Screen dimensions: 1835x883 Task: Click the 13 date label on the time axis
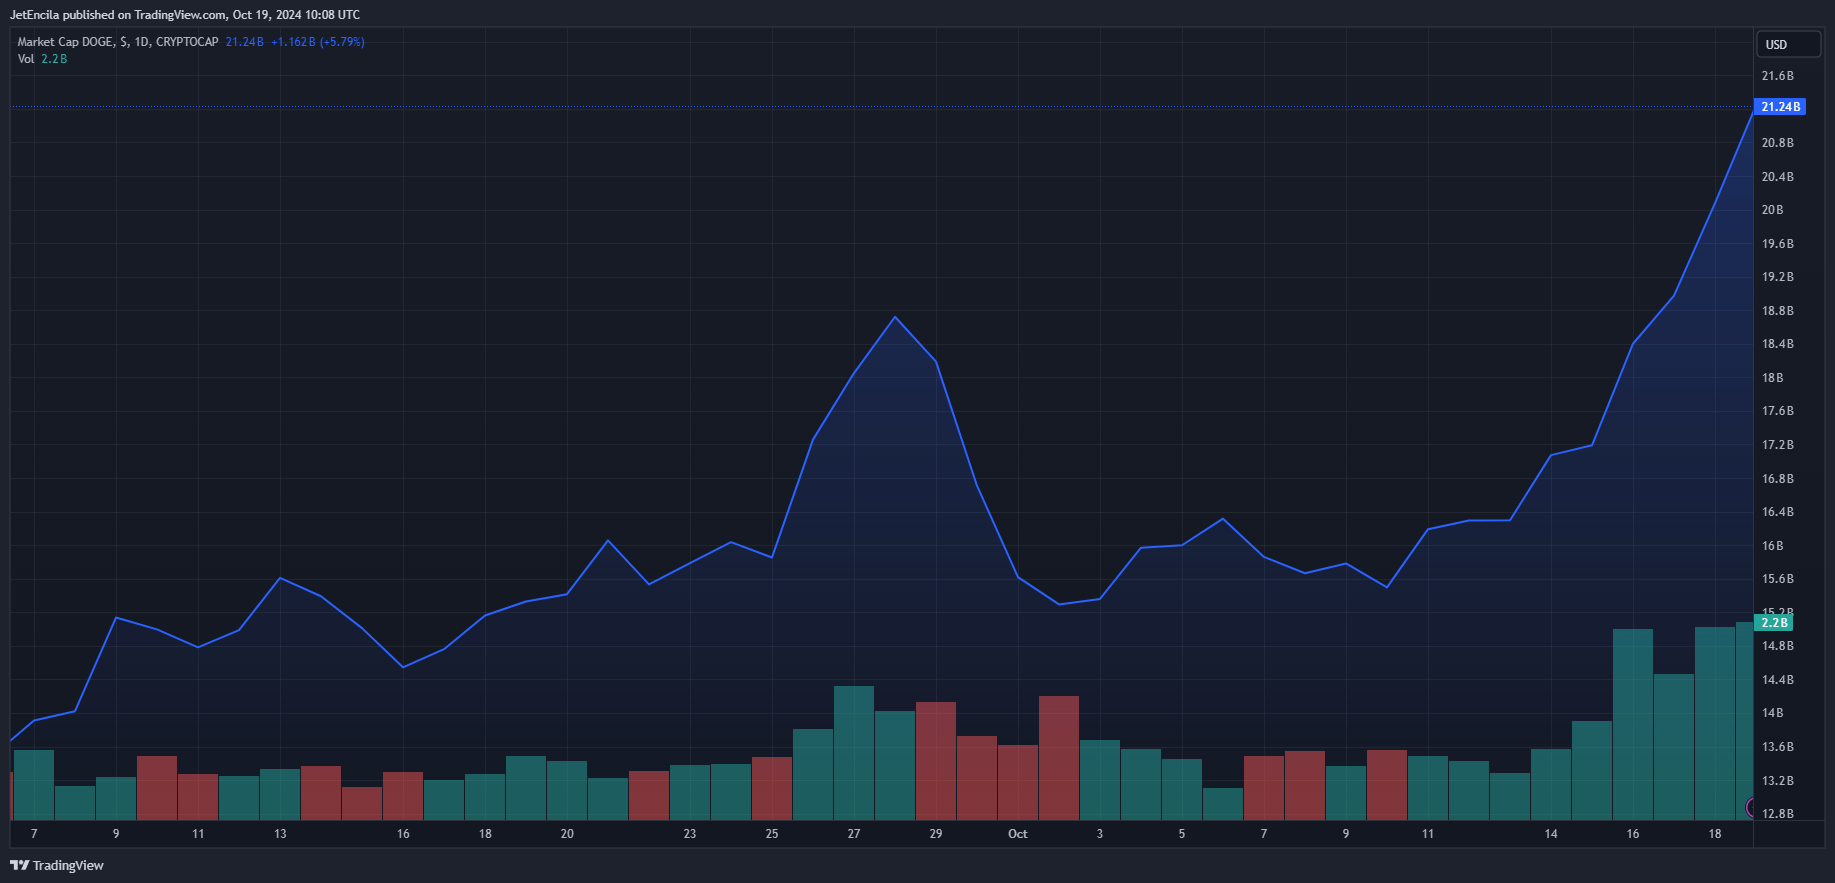click(x=280, y=834)
